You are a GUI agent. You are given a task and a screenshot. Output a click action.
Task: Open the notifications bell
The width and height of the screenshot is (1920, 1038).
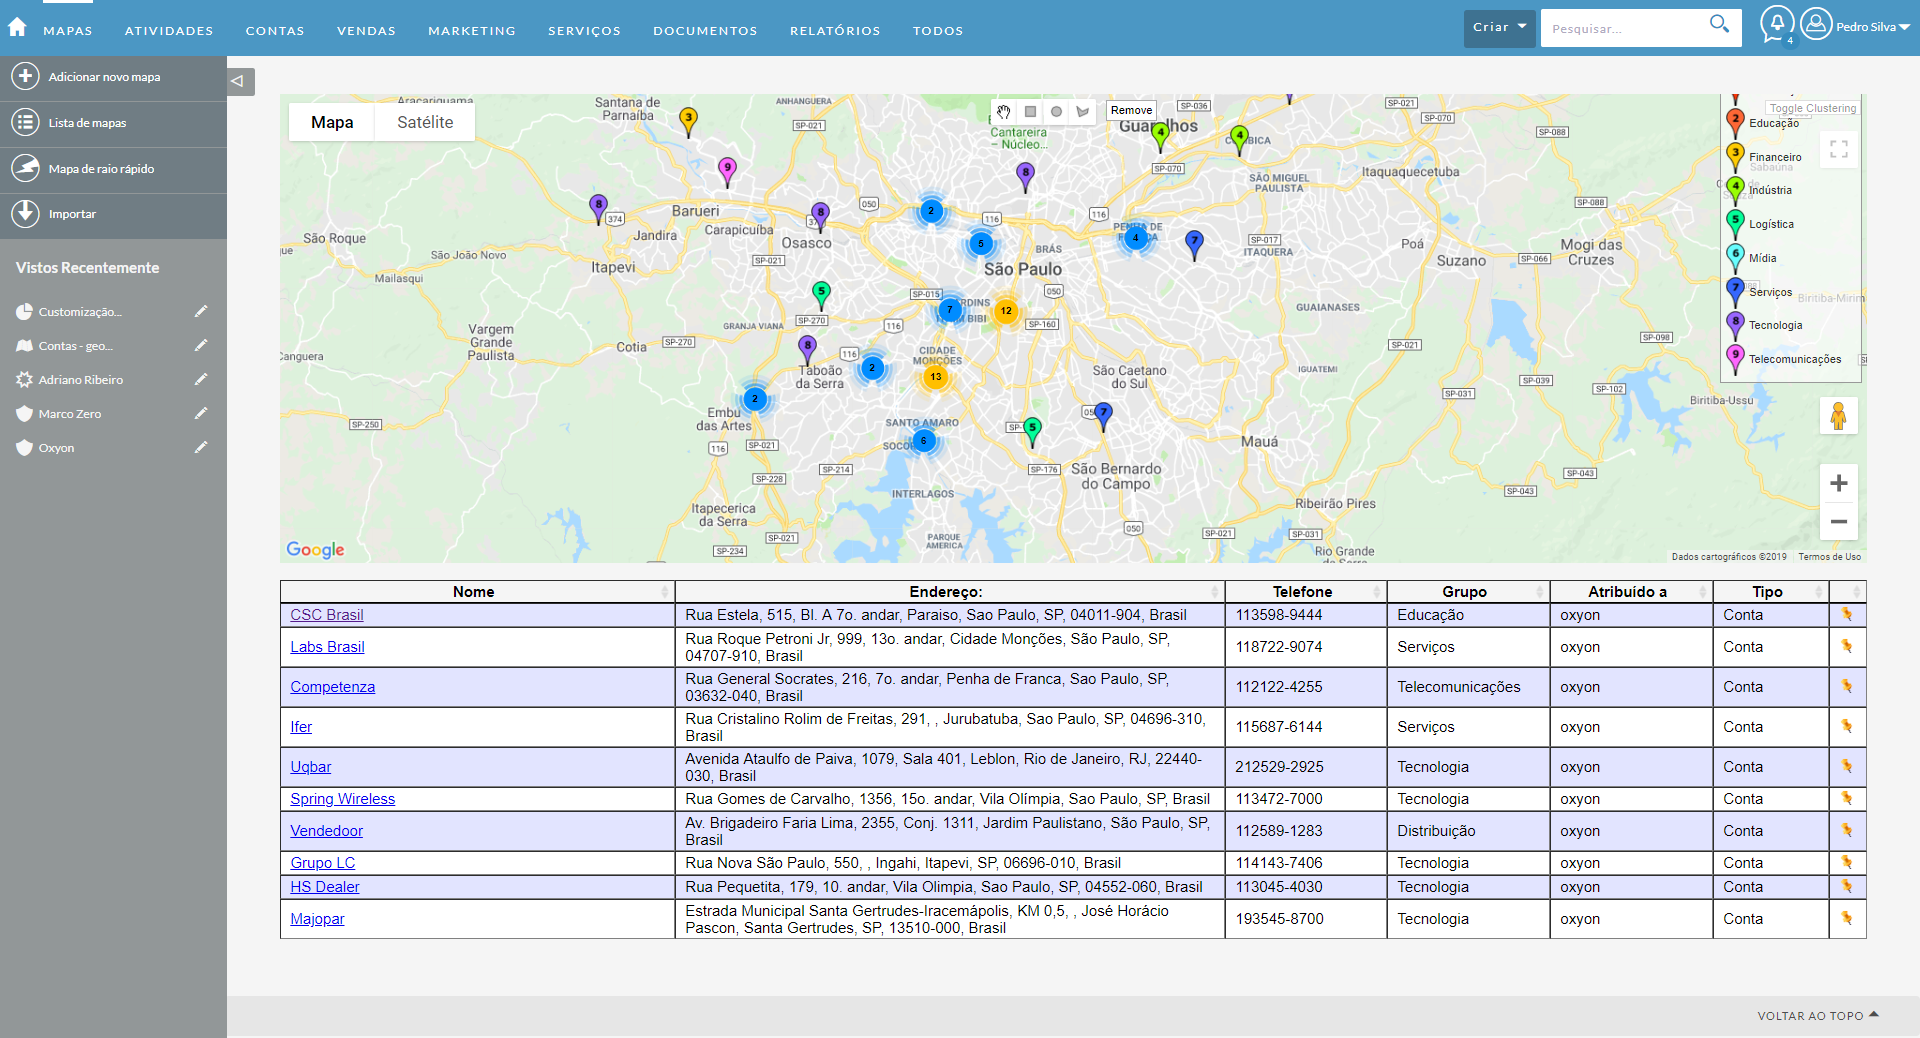click(x=1777, y=23)
